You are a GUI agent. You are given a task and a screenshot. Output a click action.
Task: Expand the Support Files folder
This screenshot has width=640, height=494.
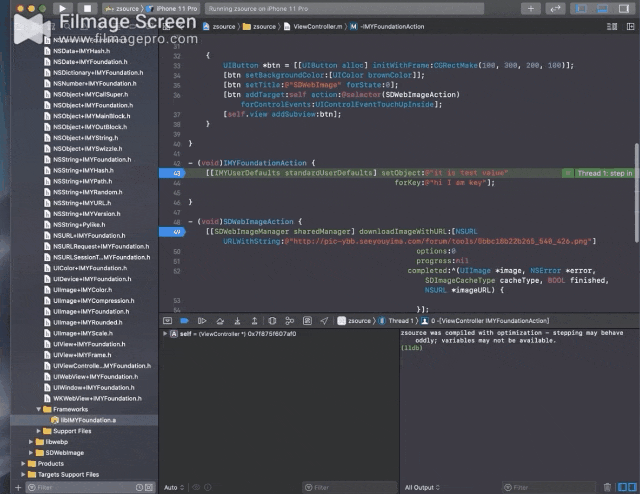pos(38,431)
